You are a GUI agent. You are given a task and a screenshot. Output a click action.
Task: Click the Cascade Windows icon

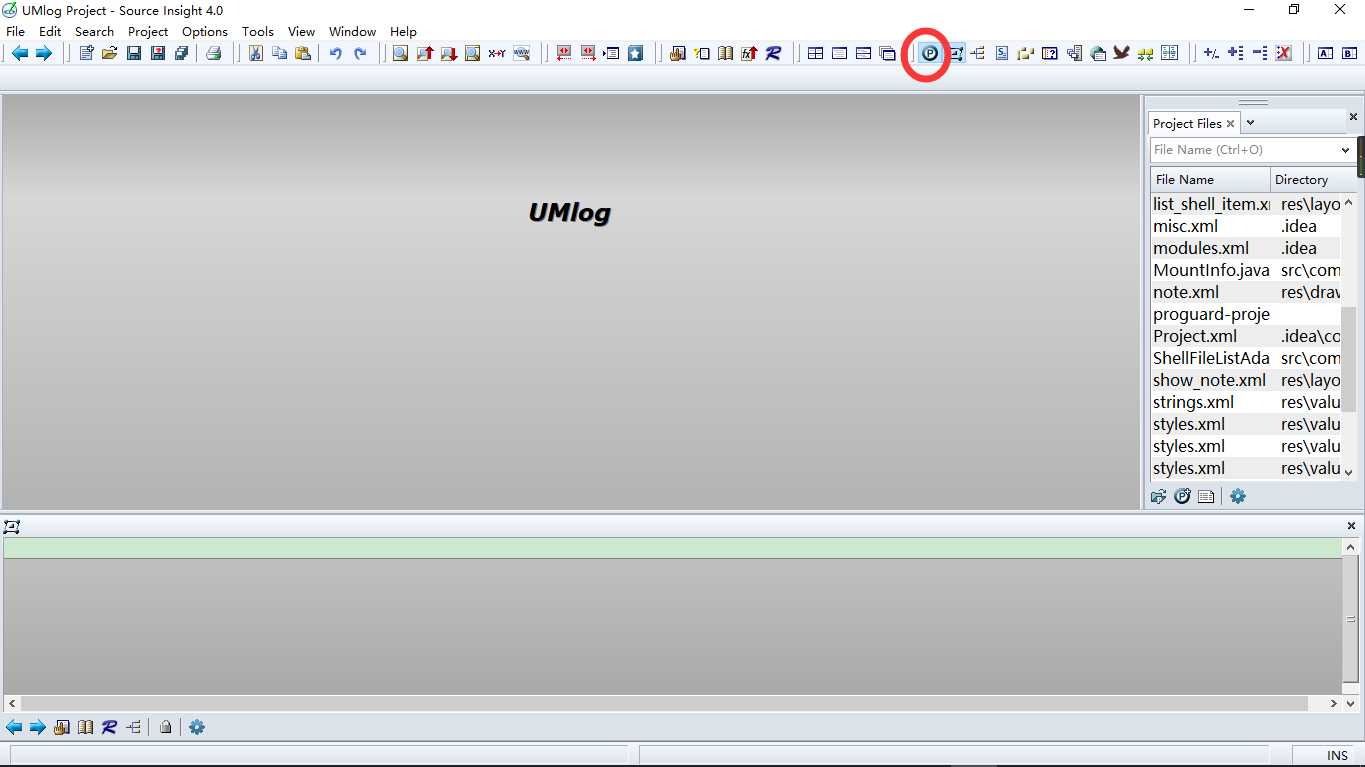[x=888, y=53]
